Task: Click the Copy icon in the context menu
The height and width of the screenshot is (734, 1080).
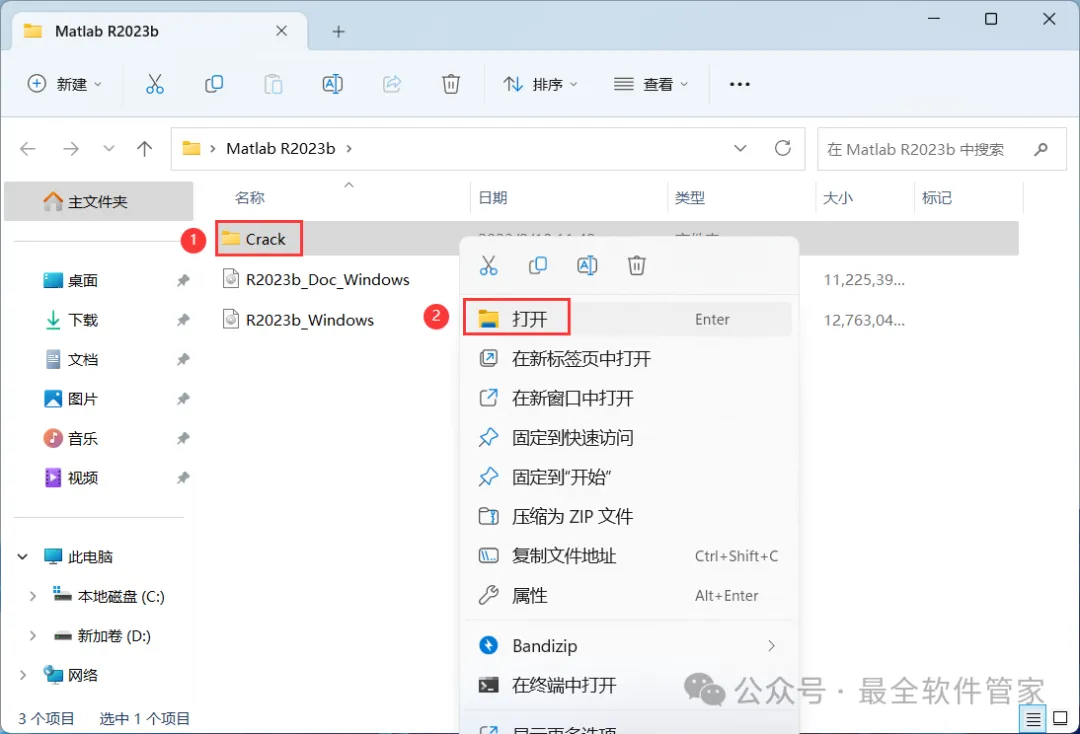Action: coord(537,265)
